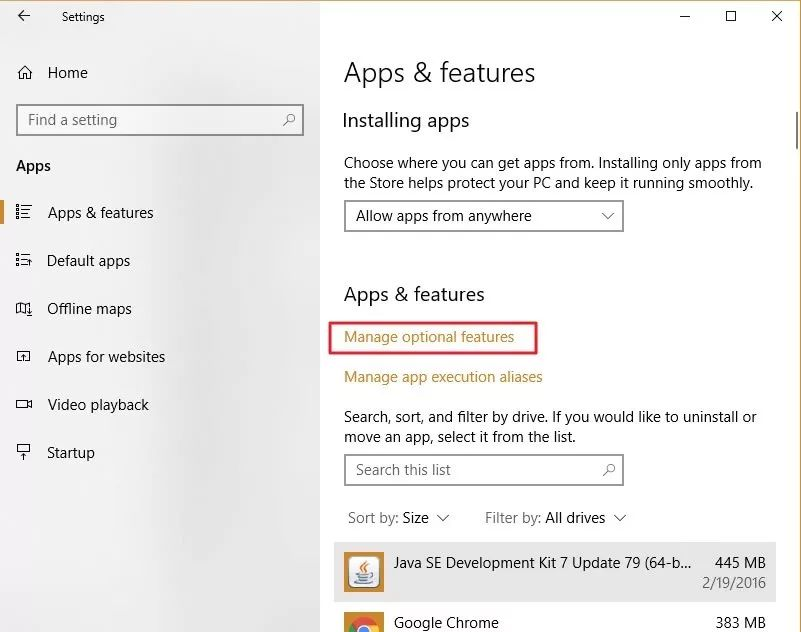The height and width of the screenshot is (632, 801).
Task: Open Manage app execution aliases link
Action: tap(443, 377)
